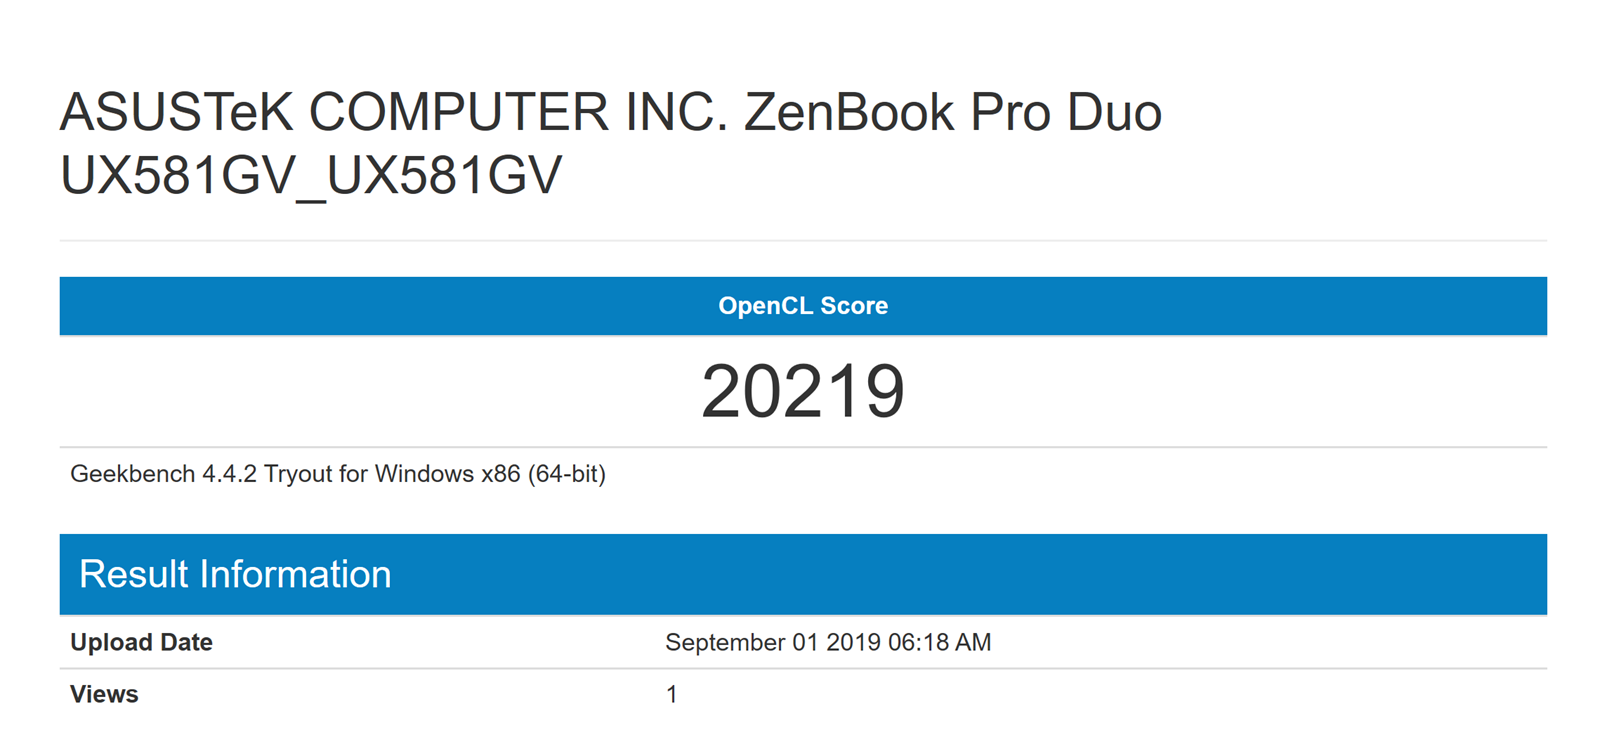Screen dimensions: 1600x737
Task: Click the Result Information section header
Action: [235, 574]
